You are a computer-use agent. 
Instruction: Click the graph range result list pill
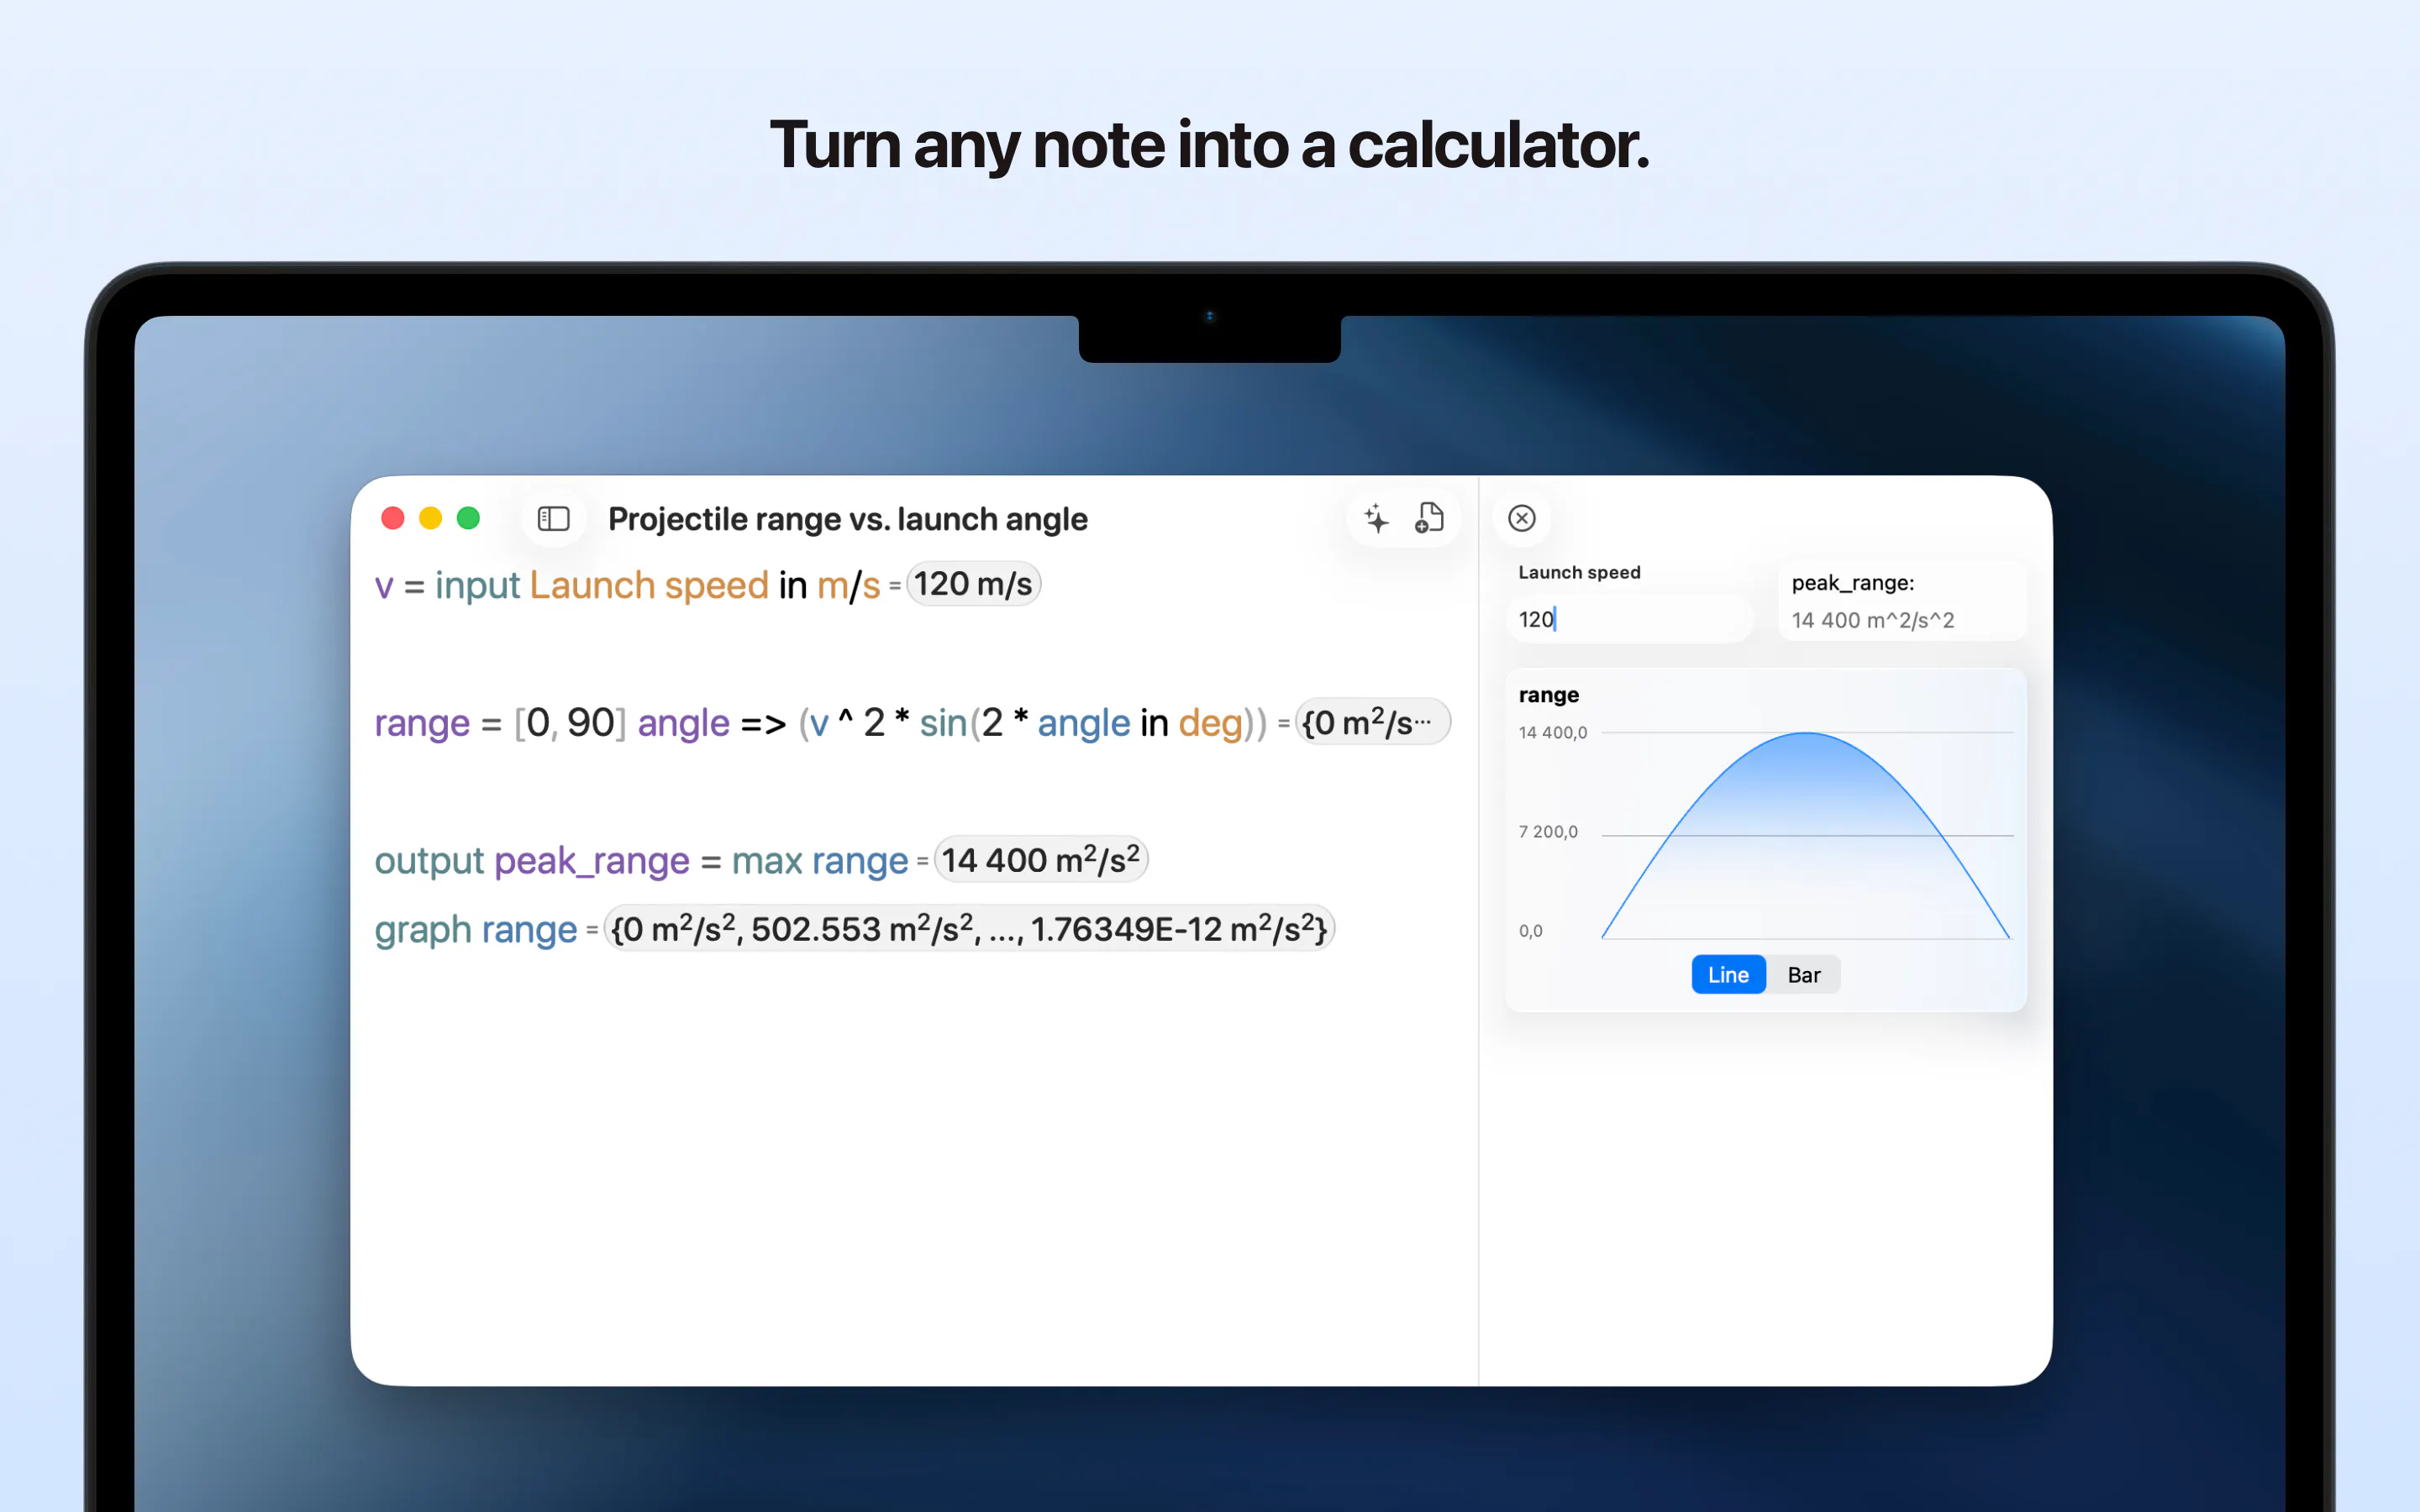tap(969, 929)
